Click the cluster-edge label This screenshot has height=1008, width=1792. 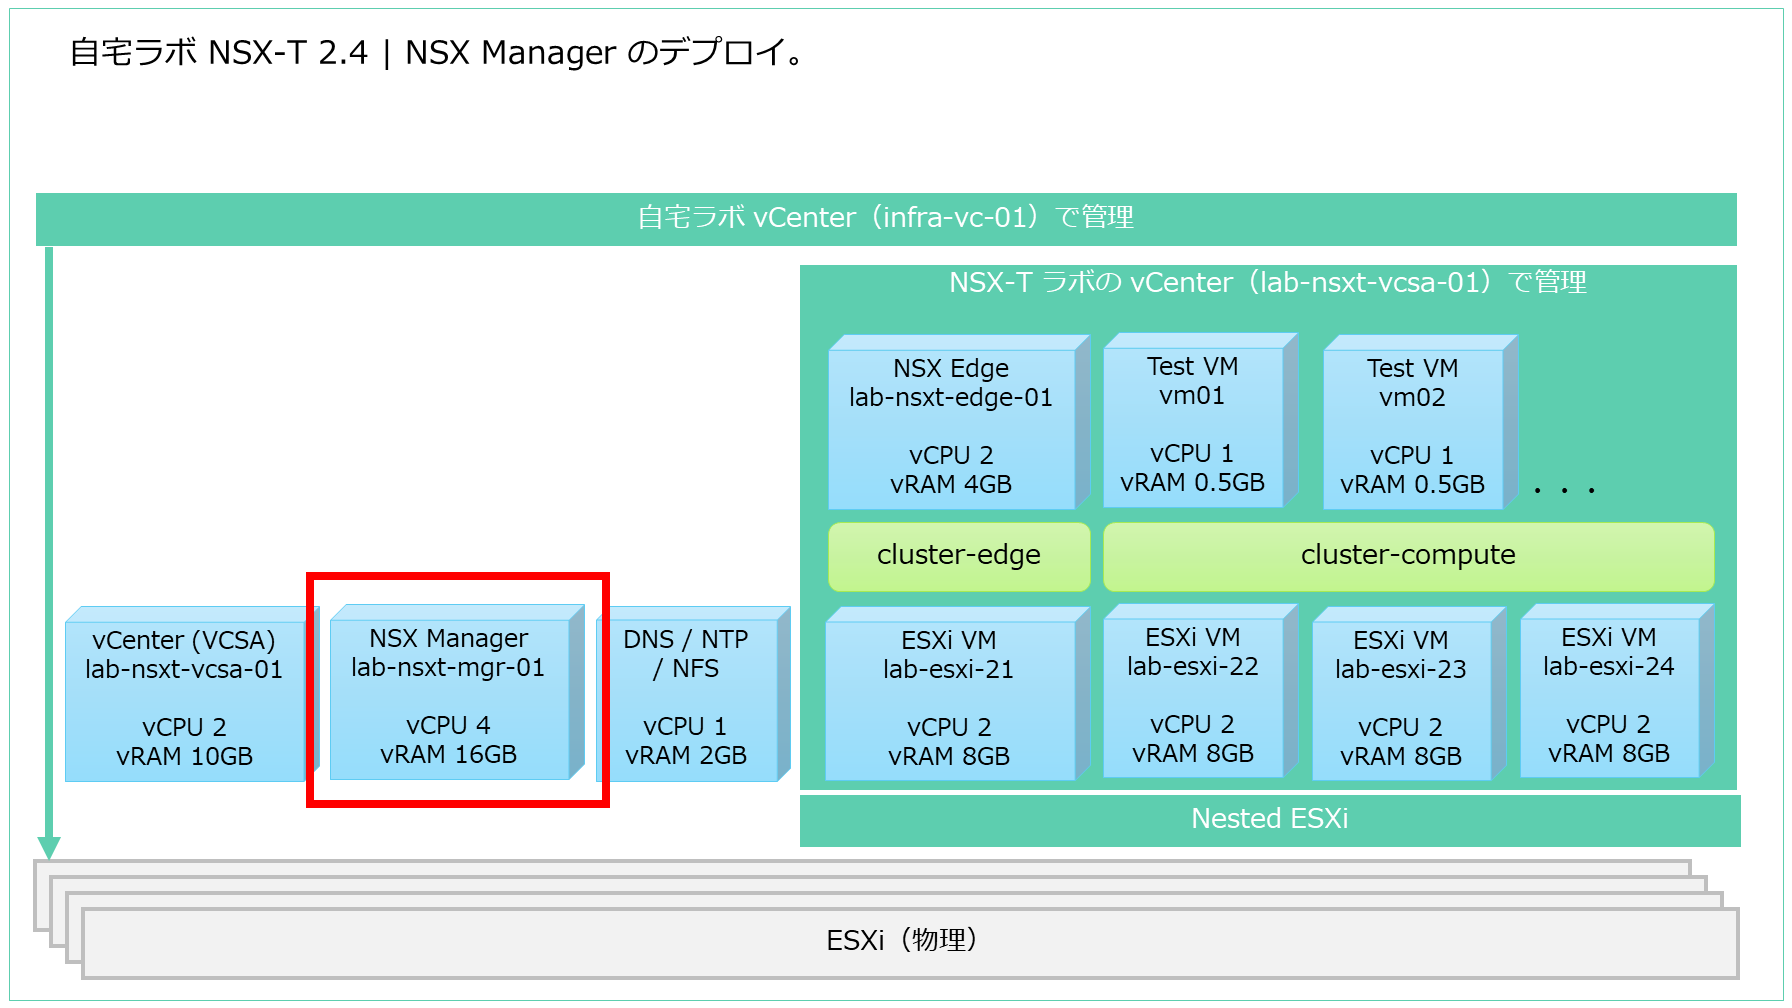(959, 556)
